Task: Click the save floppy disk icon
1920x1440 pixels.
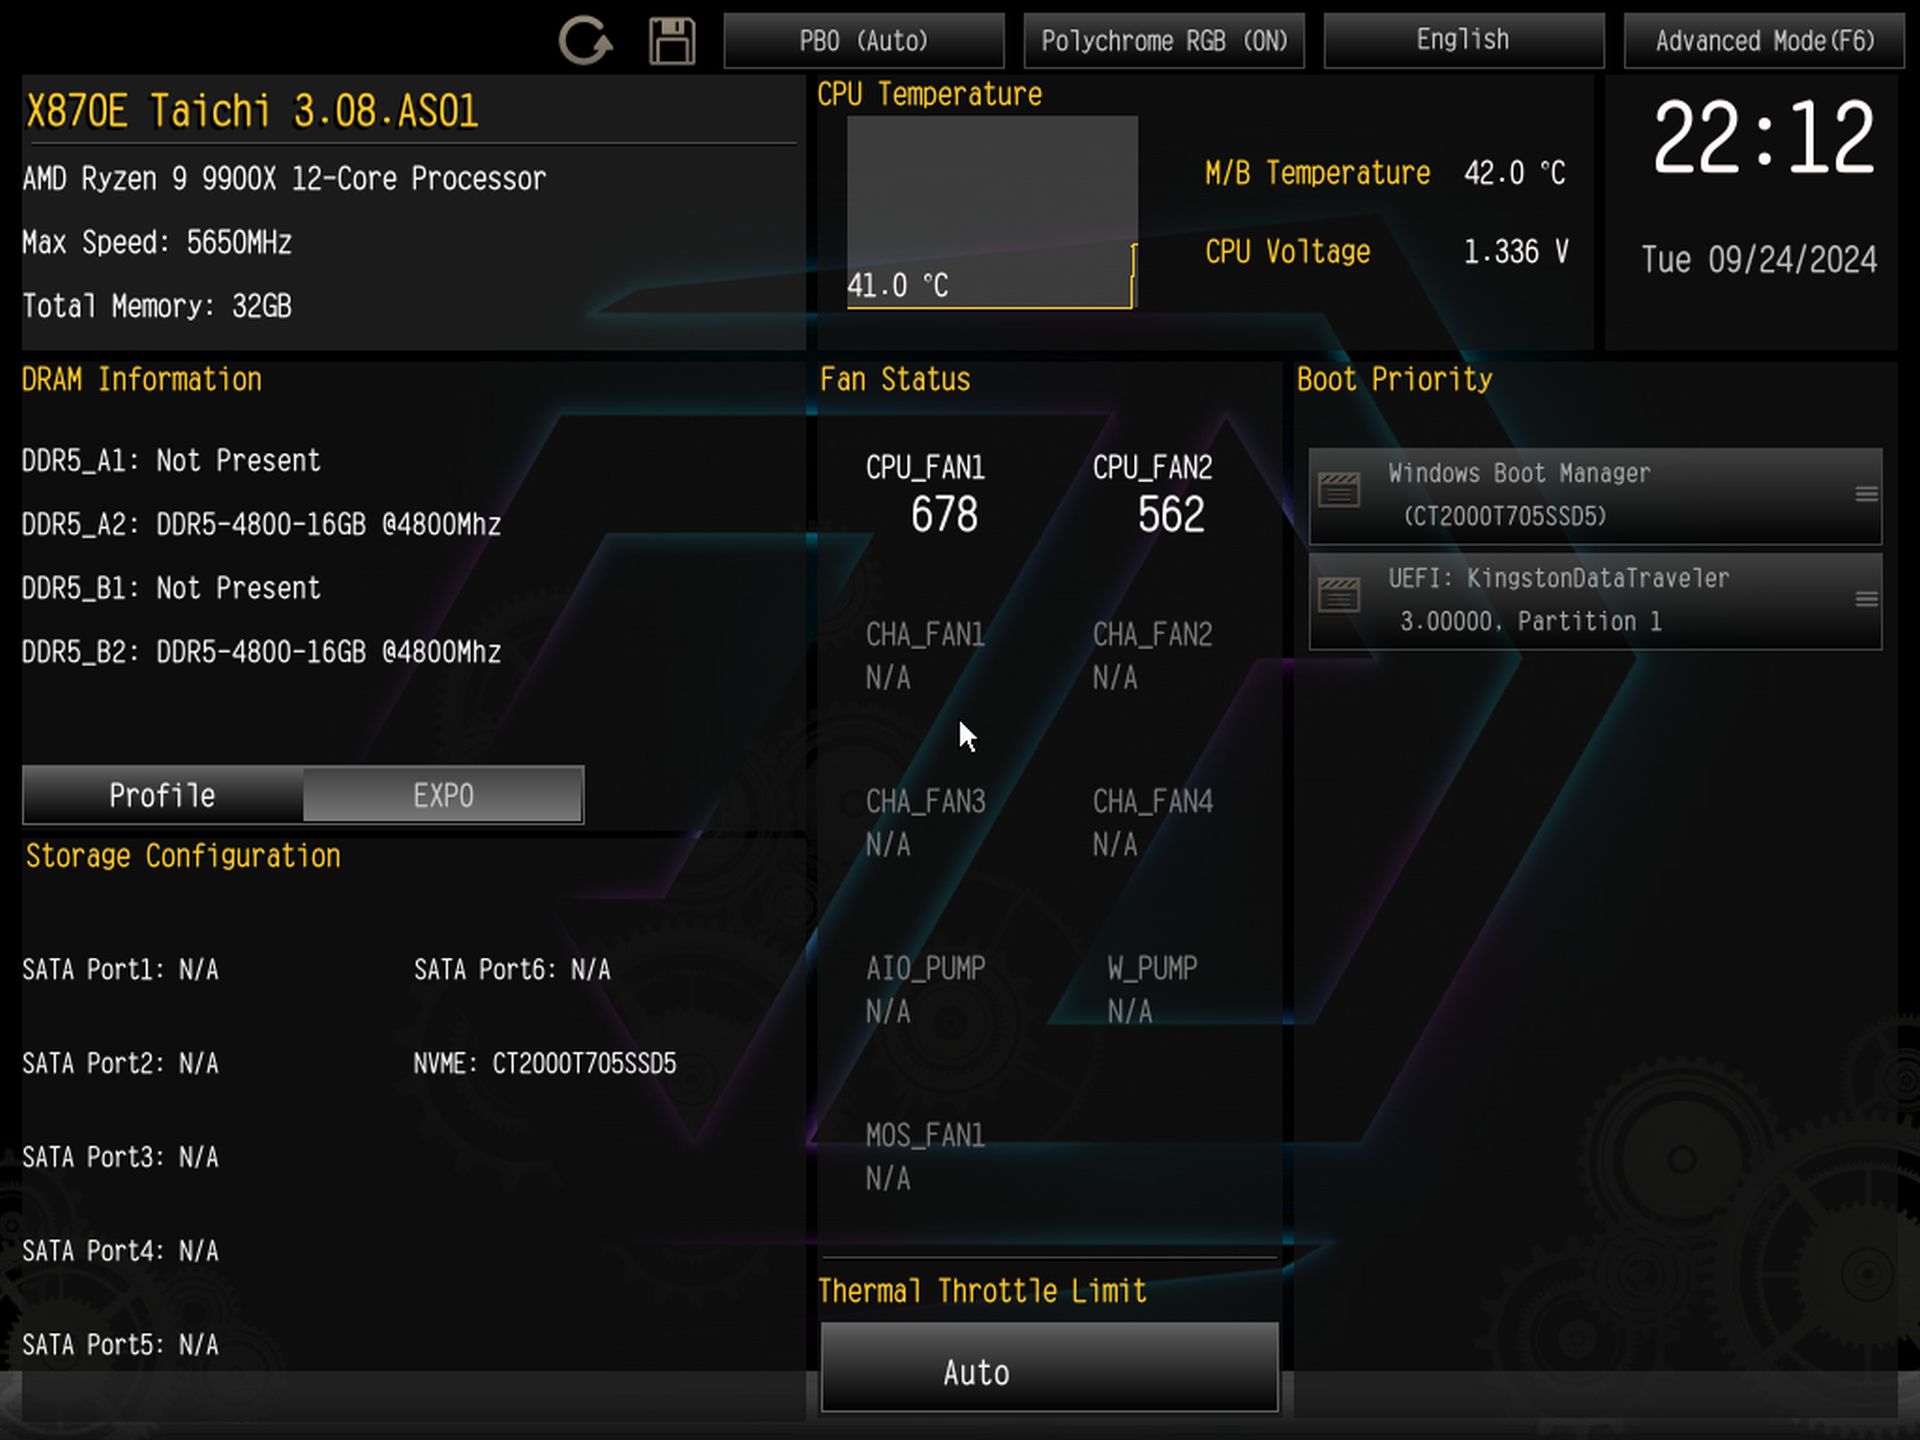Action: [671, 41]
